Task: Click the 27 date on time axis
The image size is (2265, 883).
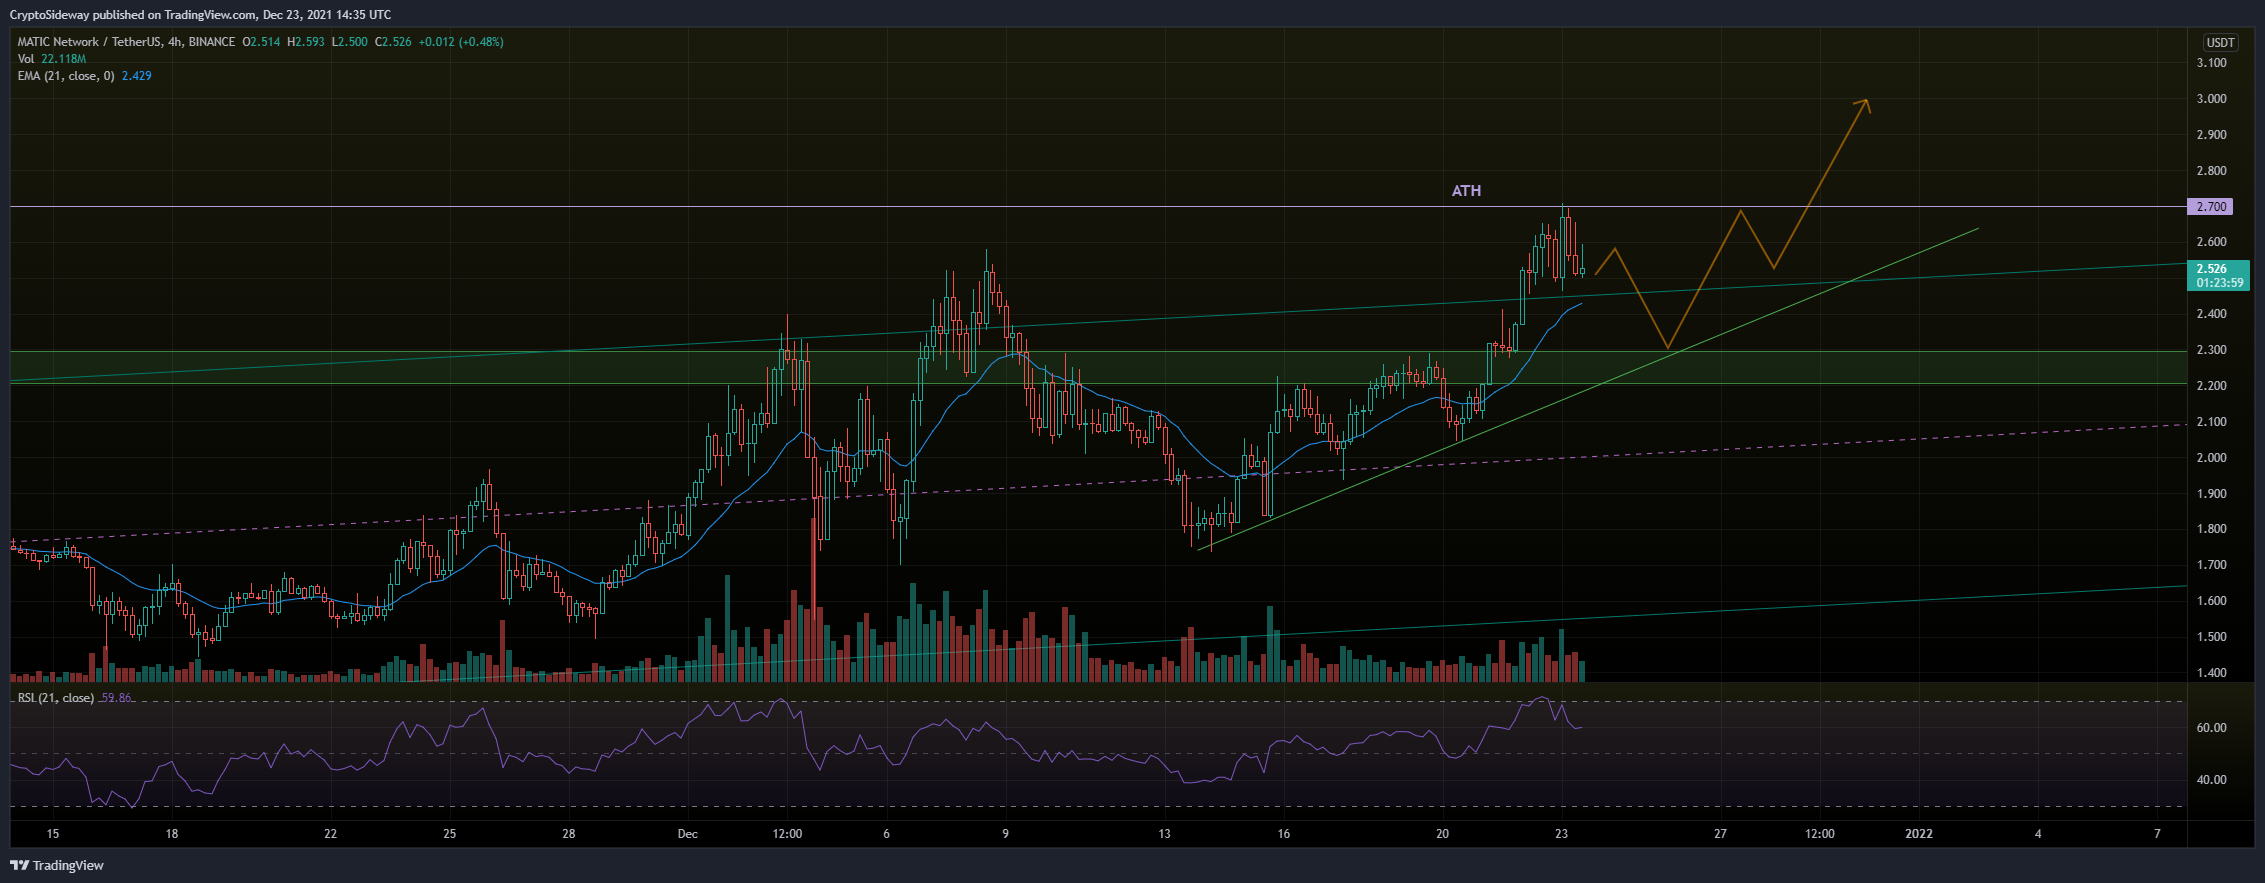Action: coord(1720,834)
